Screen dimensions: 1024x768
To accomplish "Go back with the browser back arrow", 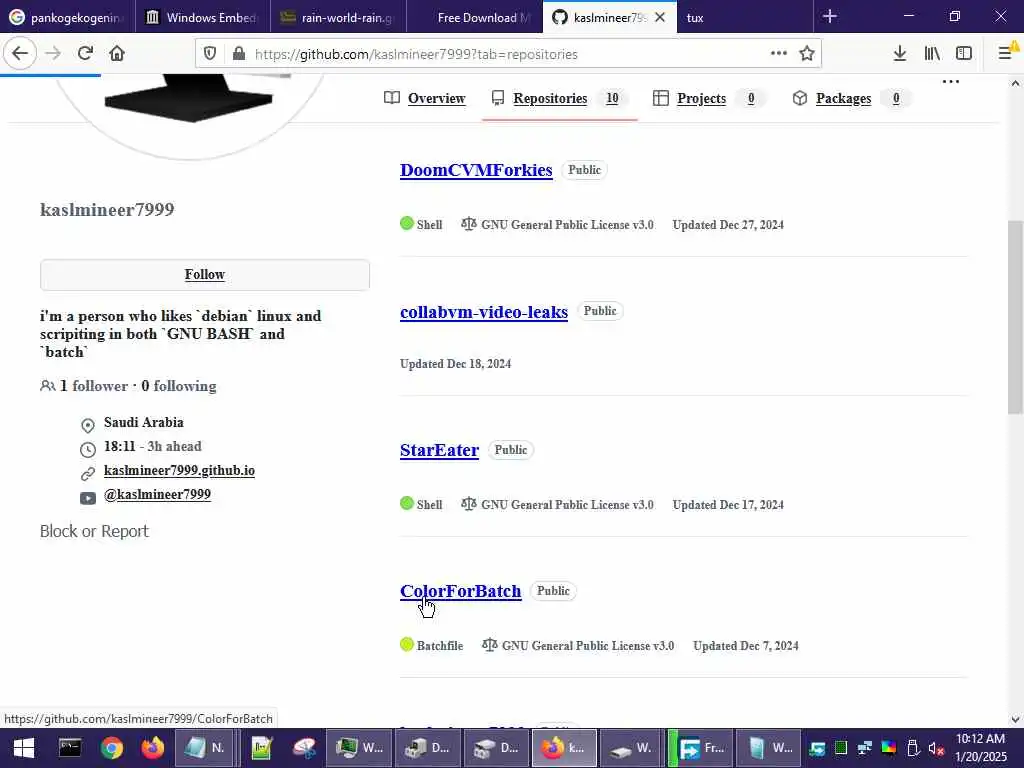I will (20, 54).
